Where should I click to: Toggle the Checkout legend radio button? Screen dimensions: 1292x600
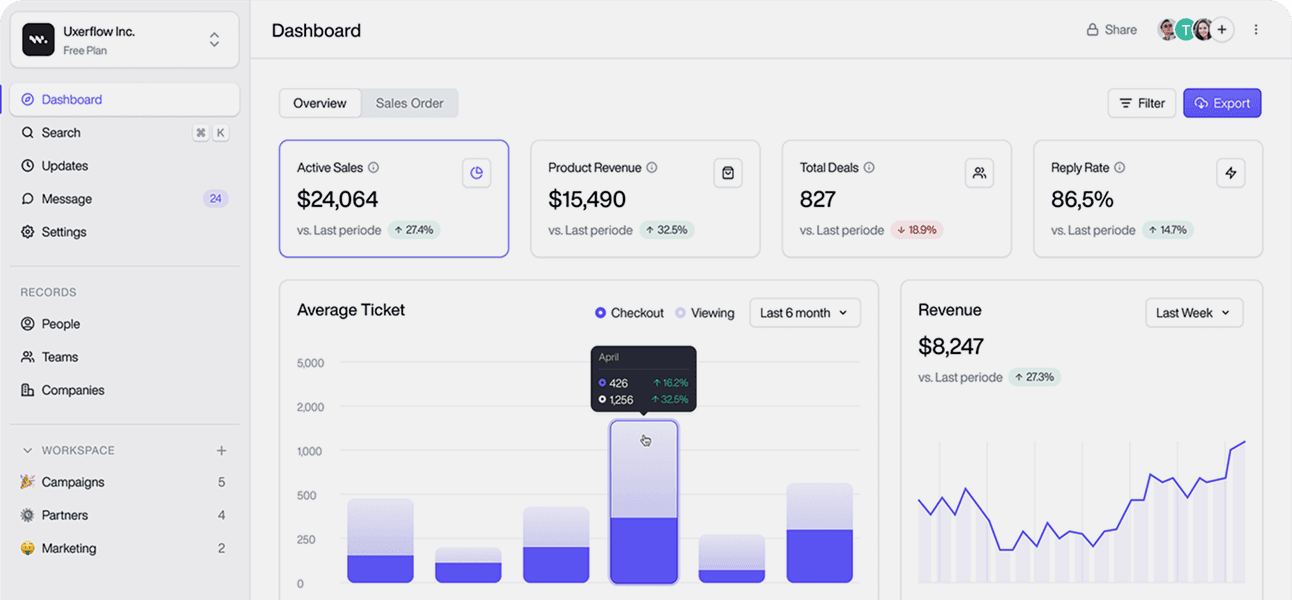click(600, 313)
